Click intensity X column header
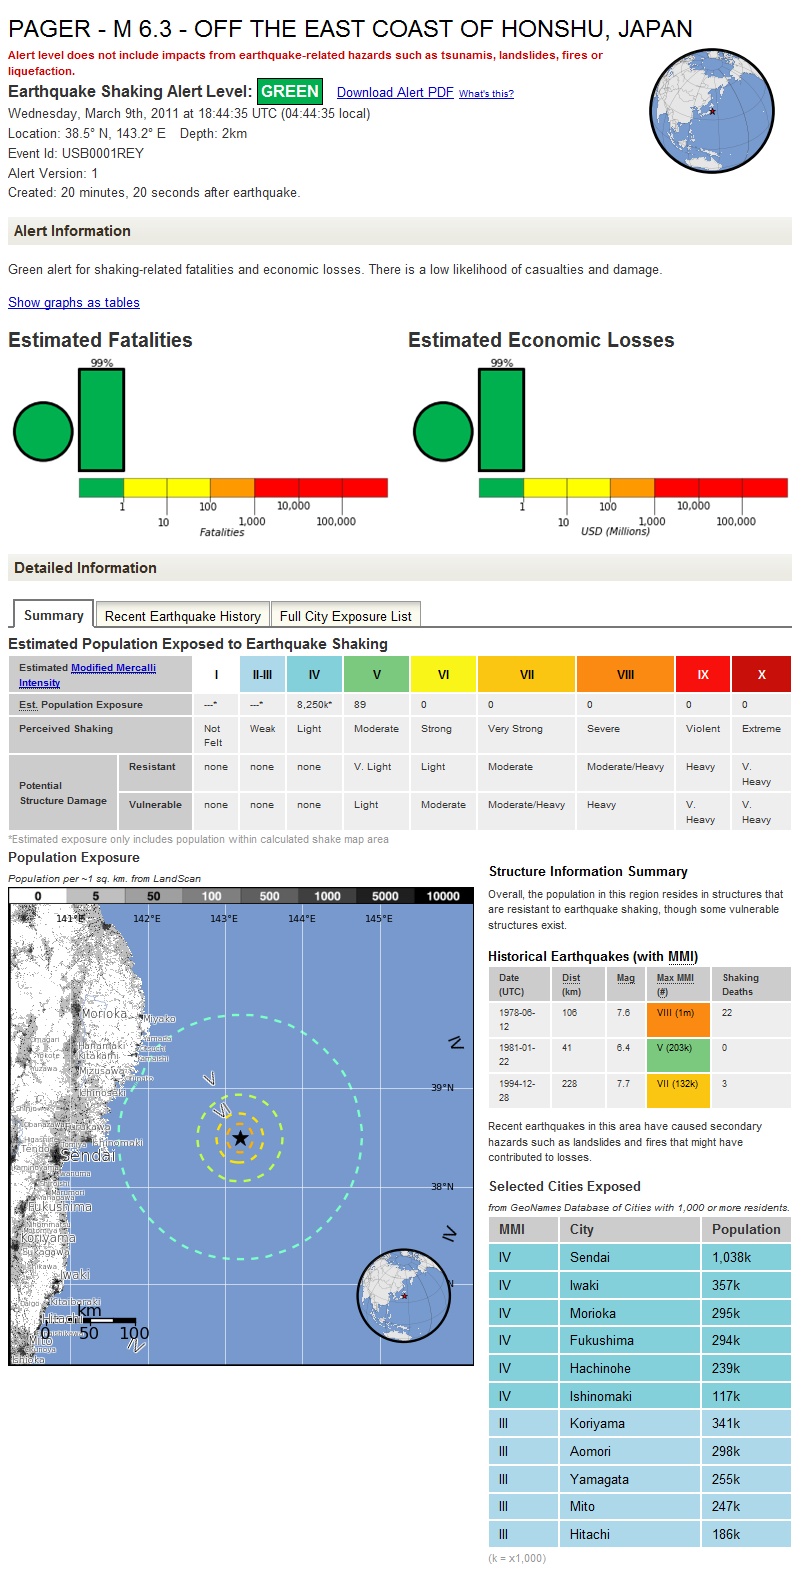 761,674
